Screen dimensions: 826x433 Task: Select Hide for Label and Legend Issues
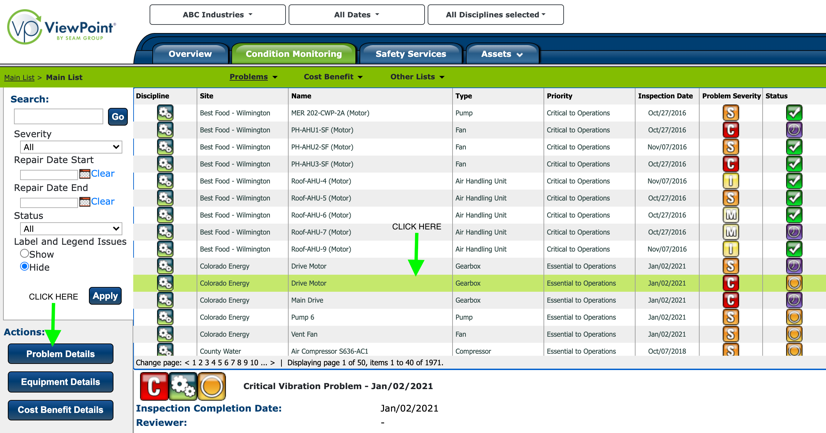(24, 267)
